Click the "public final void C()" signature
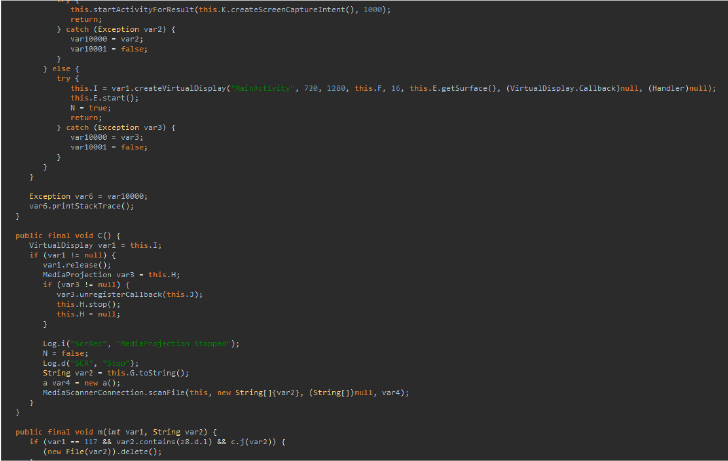This screenshot has width=728, height=461. point(68,235)
